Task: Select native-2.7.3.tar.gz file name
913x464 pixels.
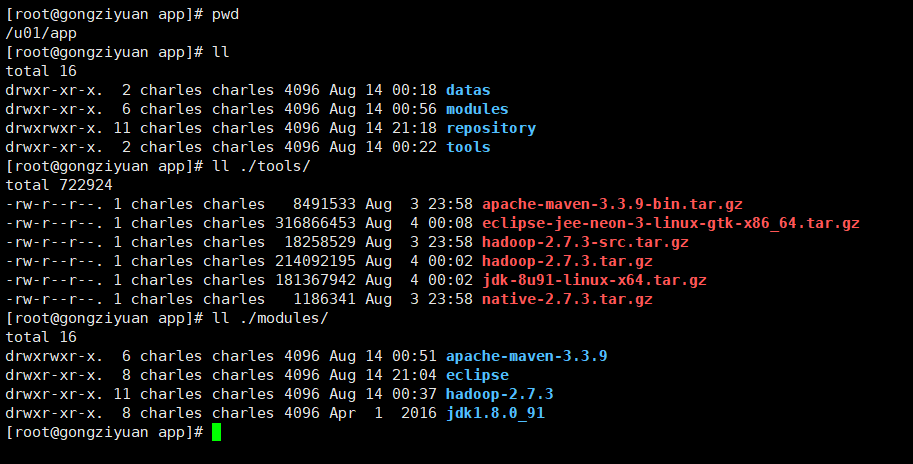Action: click(567, 299)
